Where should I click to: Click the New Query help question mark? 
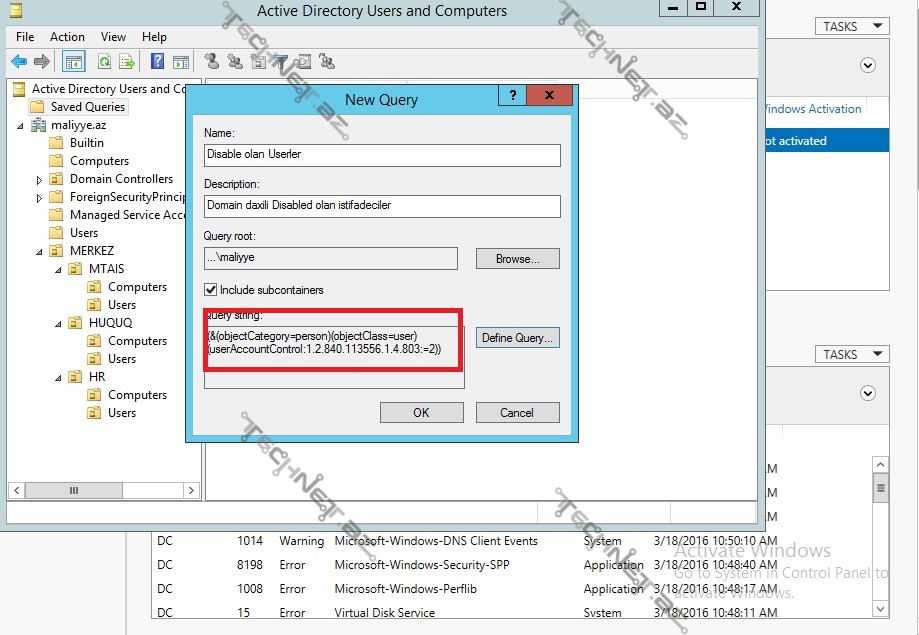pyautogui.click(x=512, y=96)
